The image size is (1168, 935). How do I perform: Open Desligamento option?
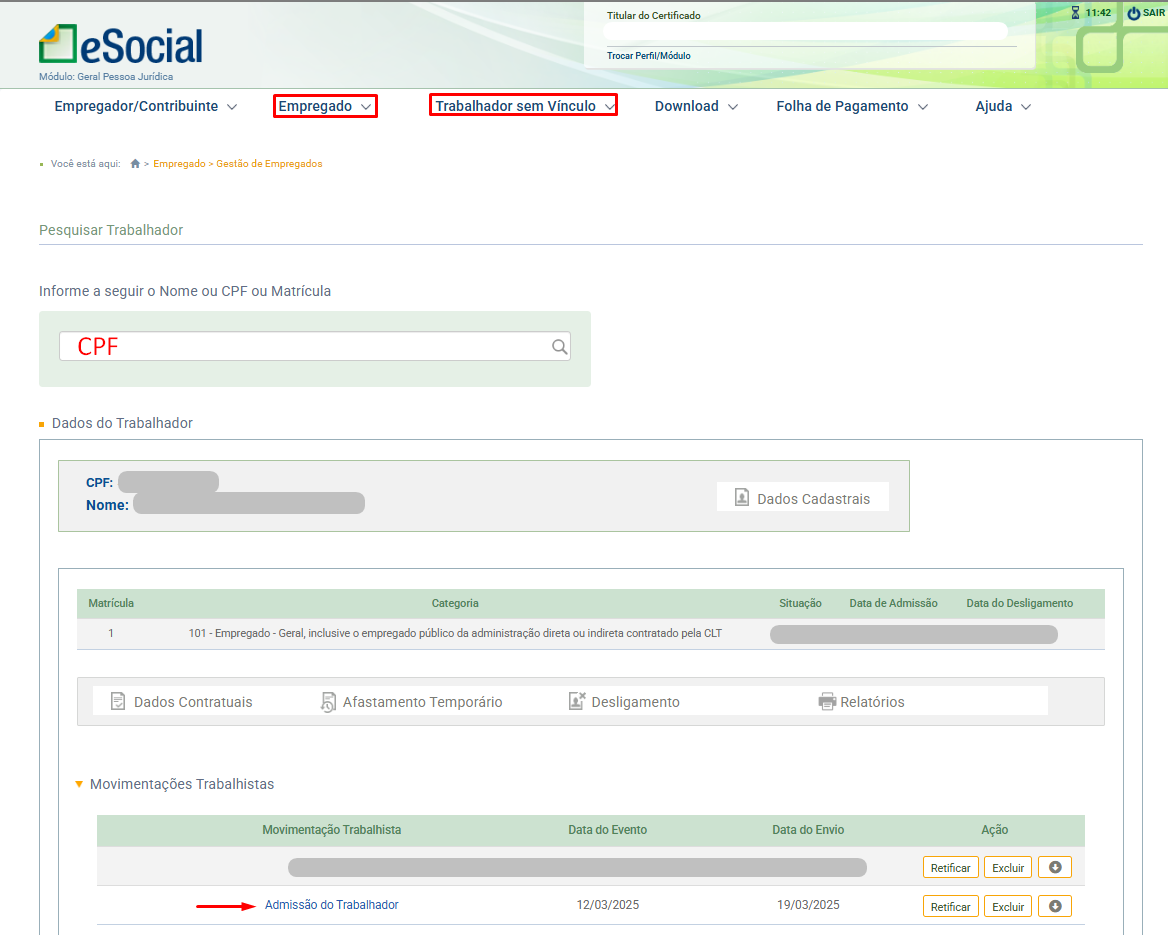click(x=624, y=701)
